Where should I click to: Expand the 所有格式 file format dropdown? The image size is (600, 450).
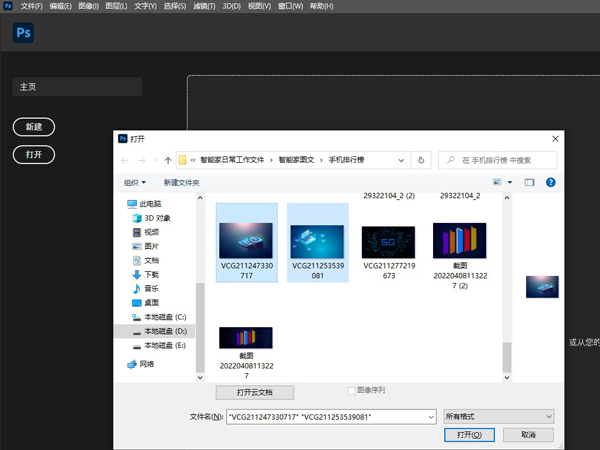[498, 415]
